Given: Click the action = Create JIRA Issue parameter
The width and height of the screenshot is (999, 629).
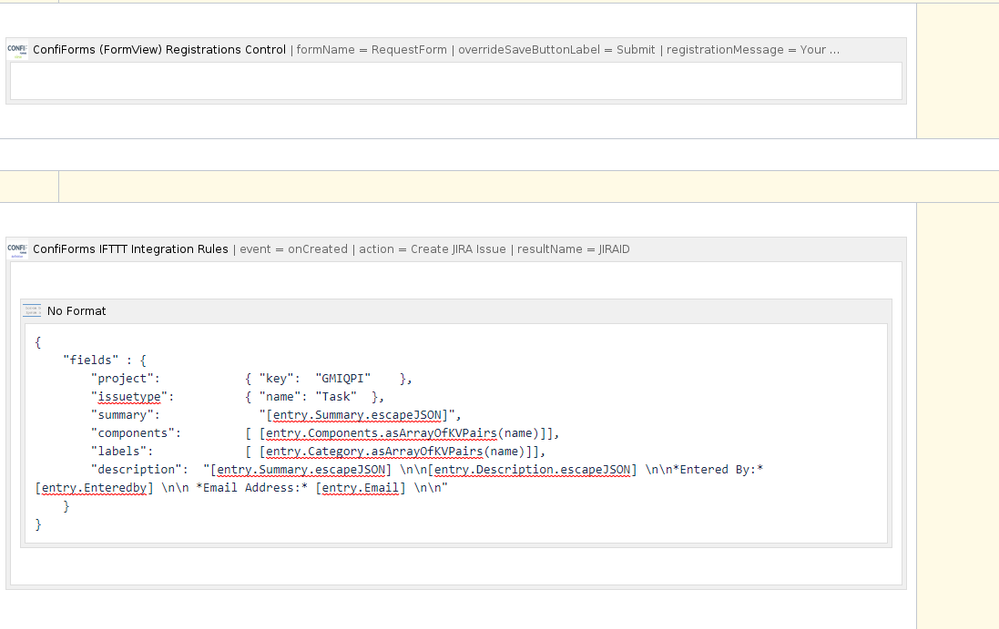Looking at the screenshot, I should [x=432, y=249].
